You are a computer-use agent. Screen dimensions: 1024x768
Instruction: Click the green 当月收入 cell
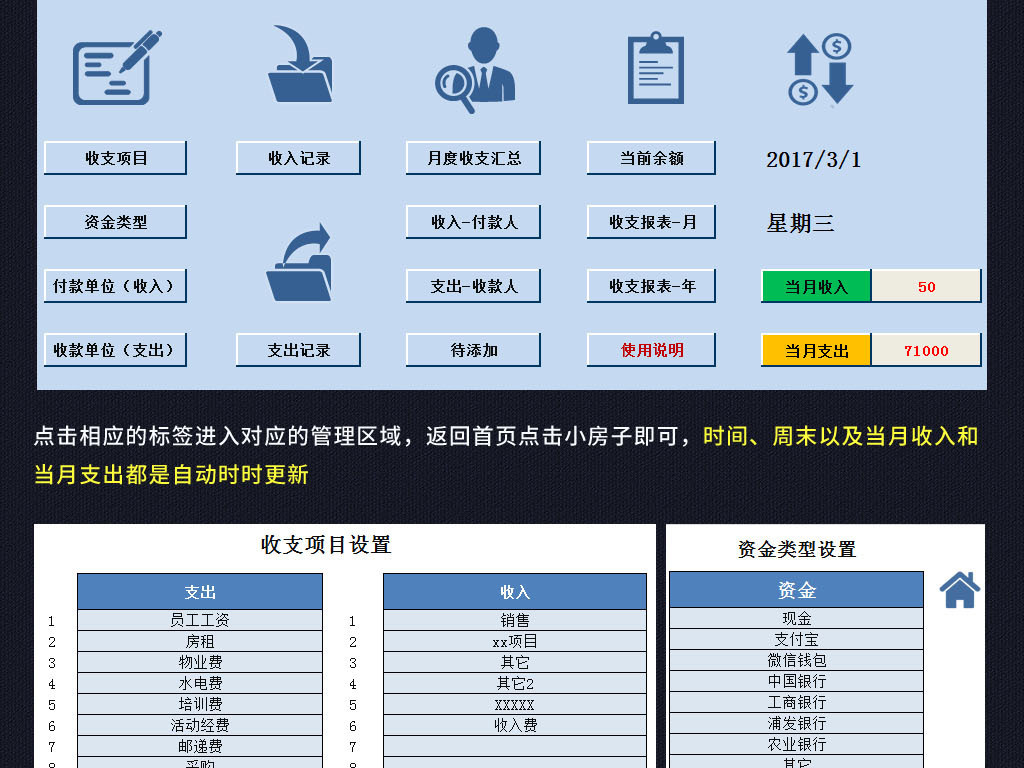tap(815, 285)
